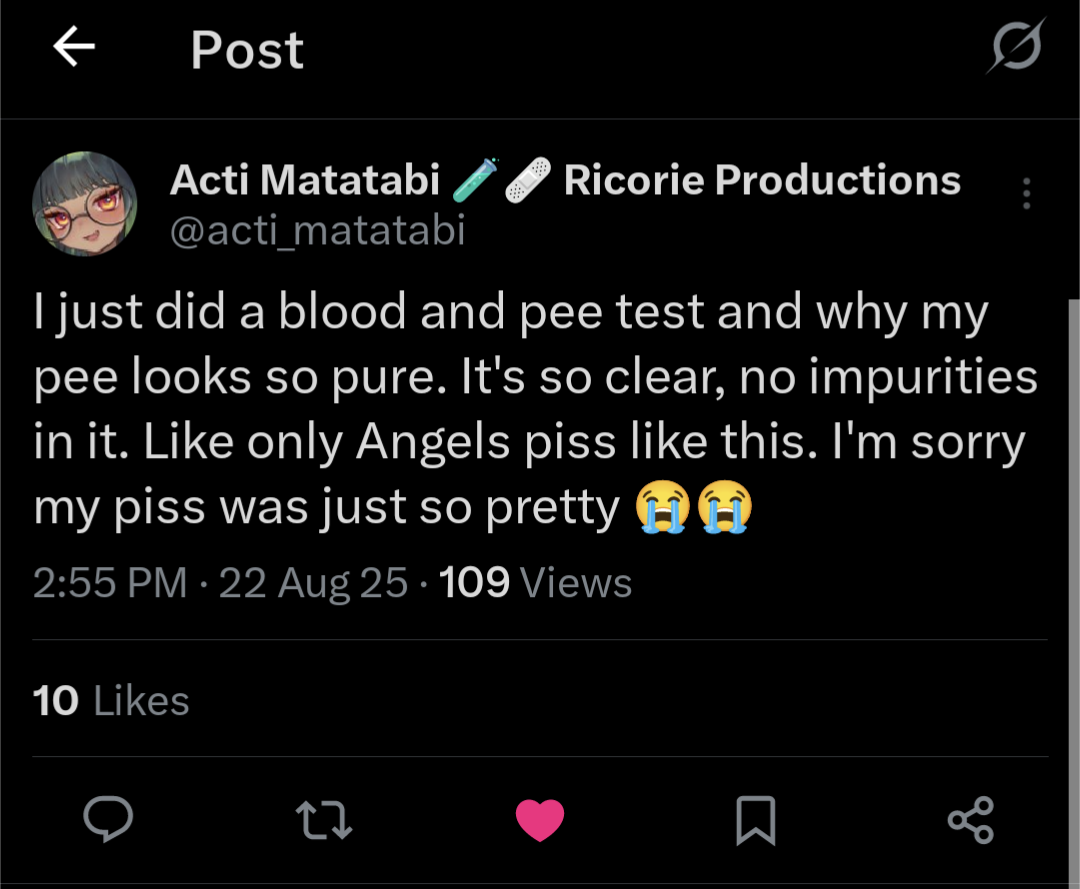Open the @acti_matatabi handle link
The height and width of the screenshot is (889, 1080).
pos(317,231)
